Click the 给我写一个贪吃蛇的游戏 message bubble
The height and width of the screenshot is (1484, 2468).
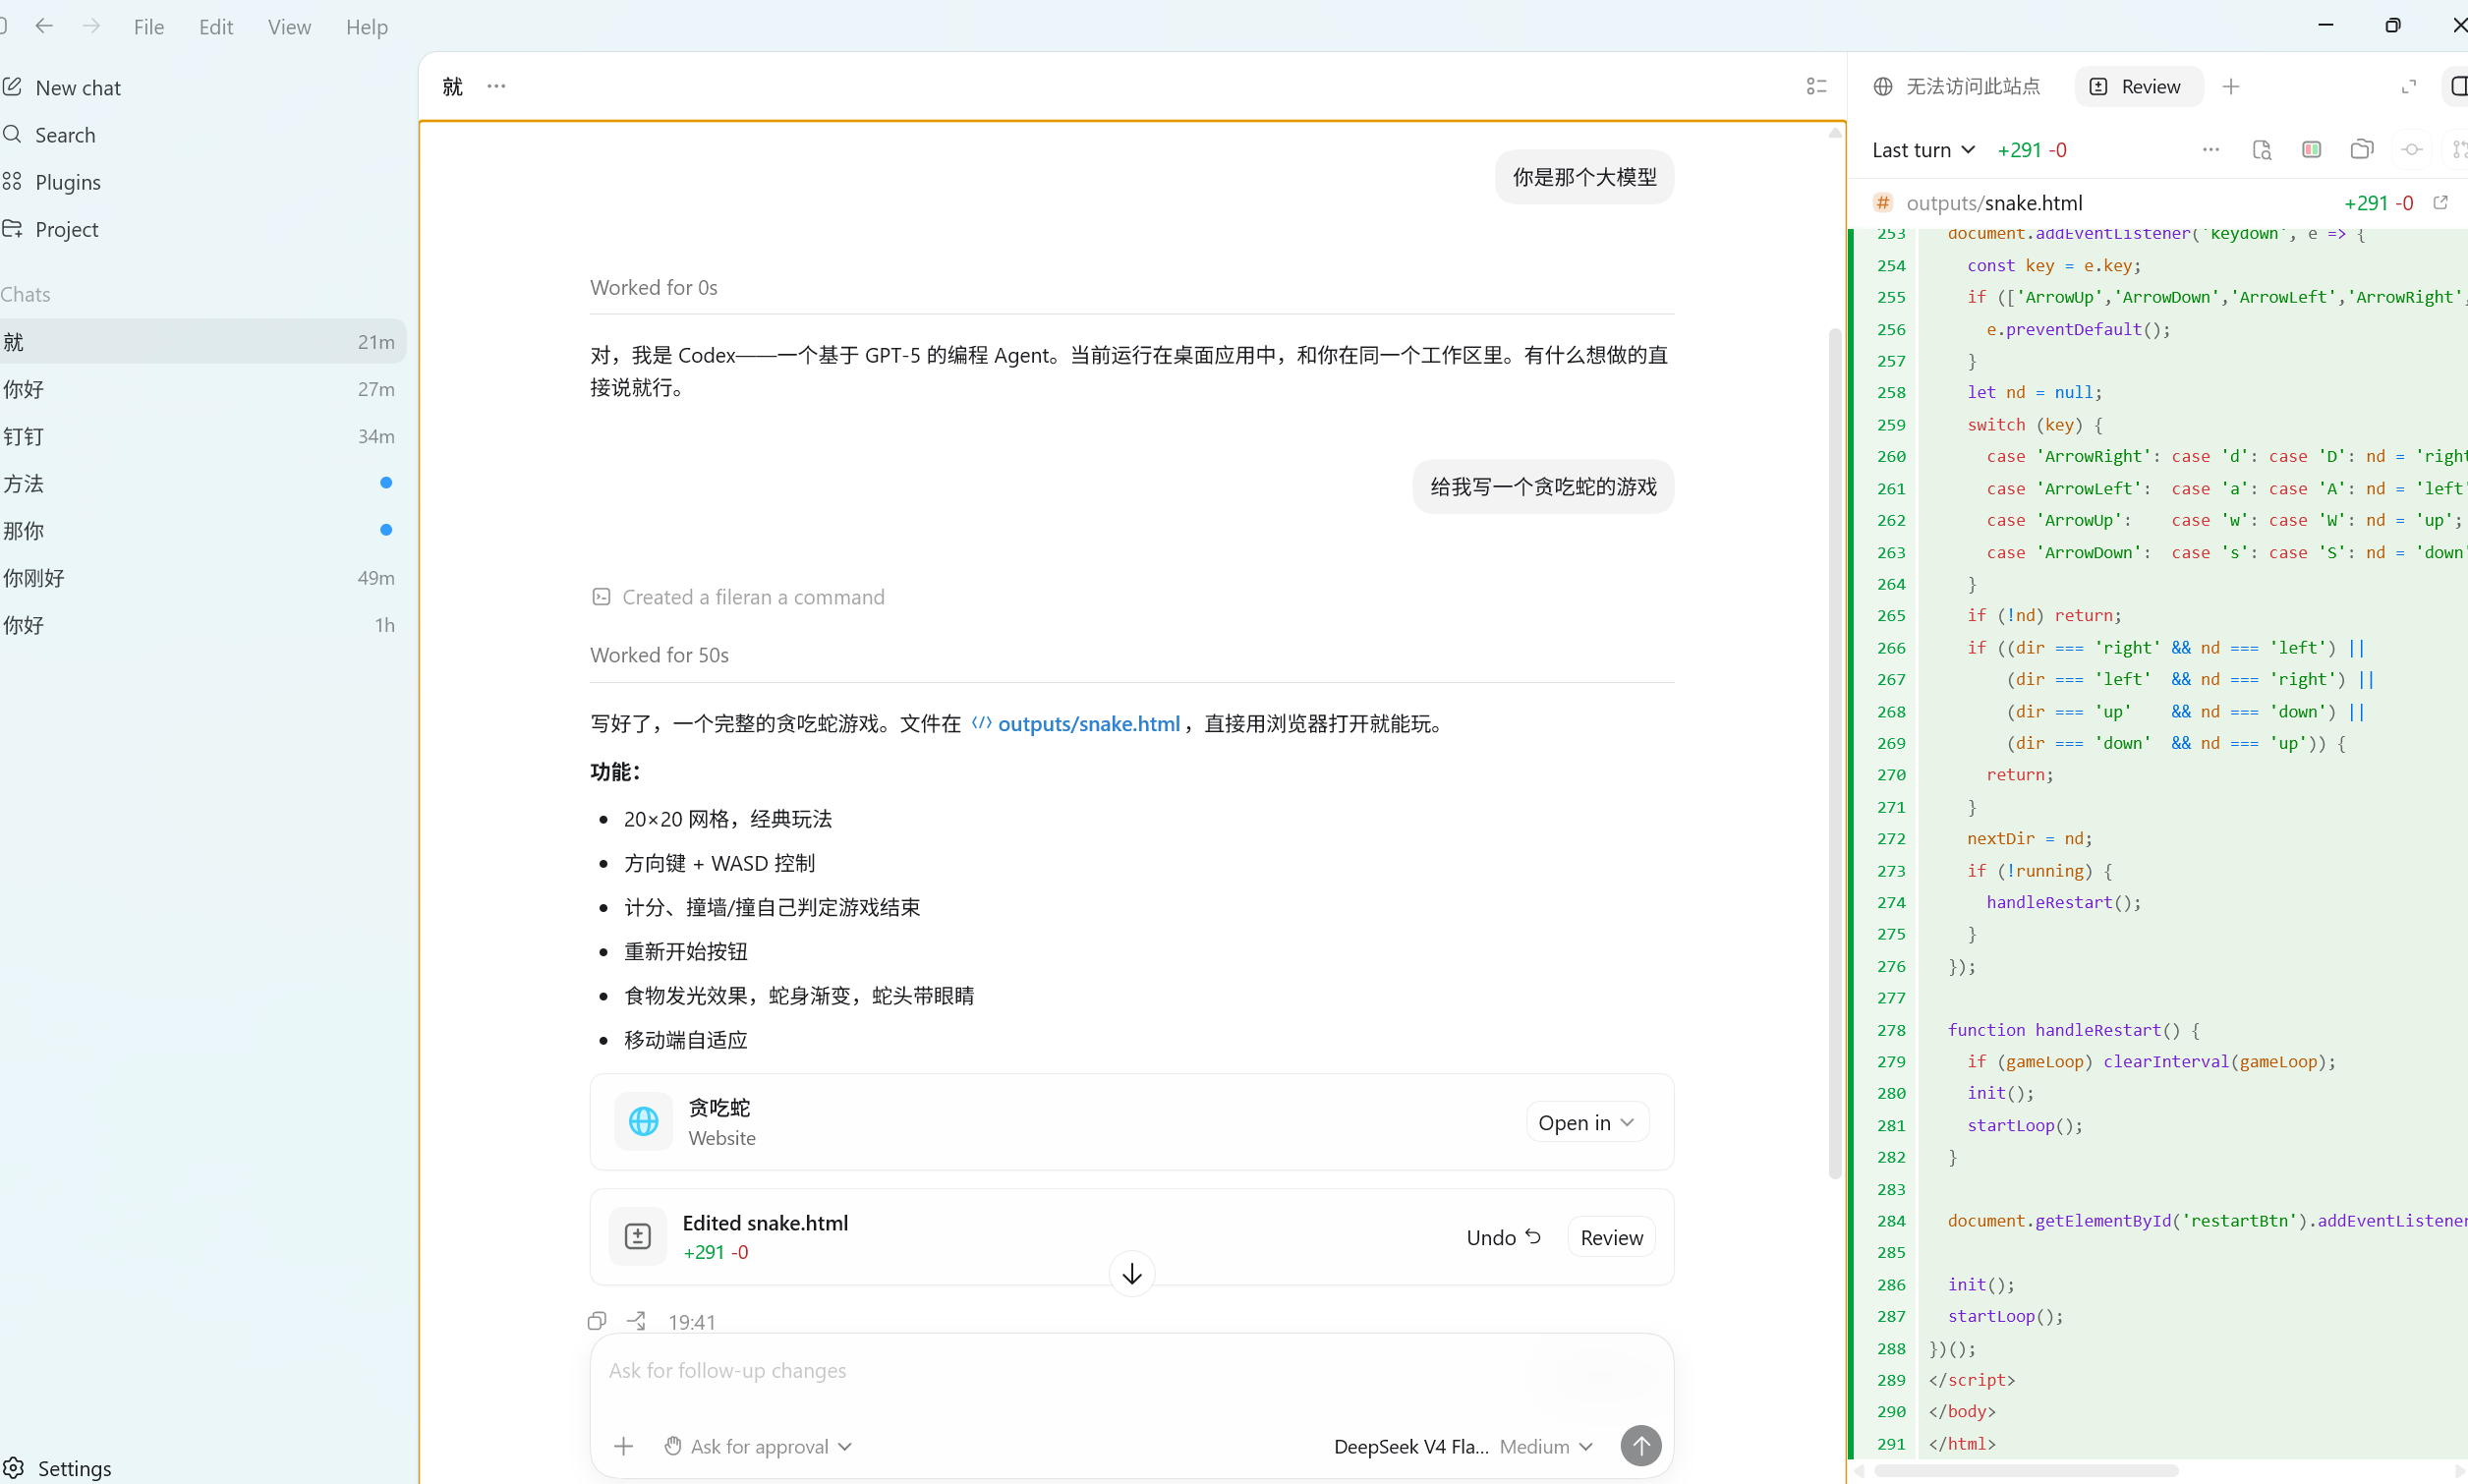tap(1543, 487)
